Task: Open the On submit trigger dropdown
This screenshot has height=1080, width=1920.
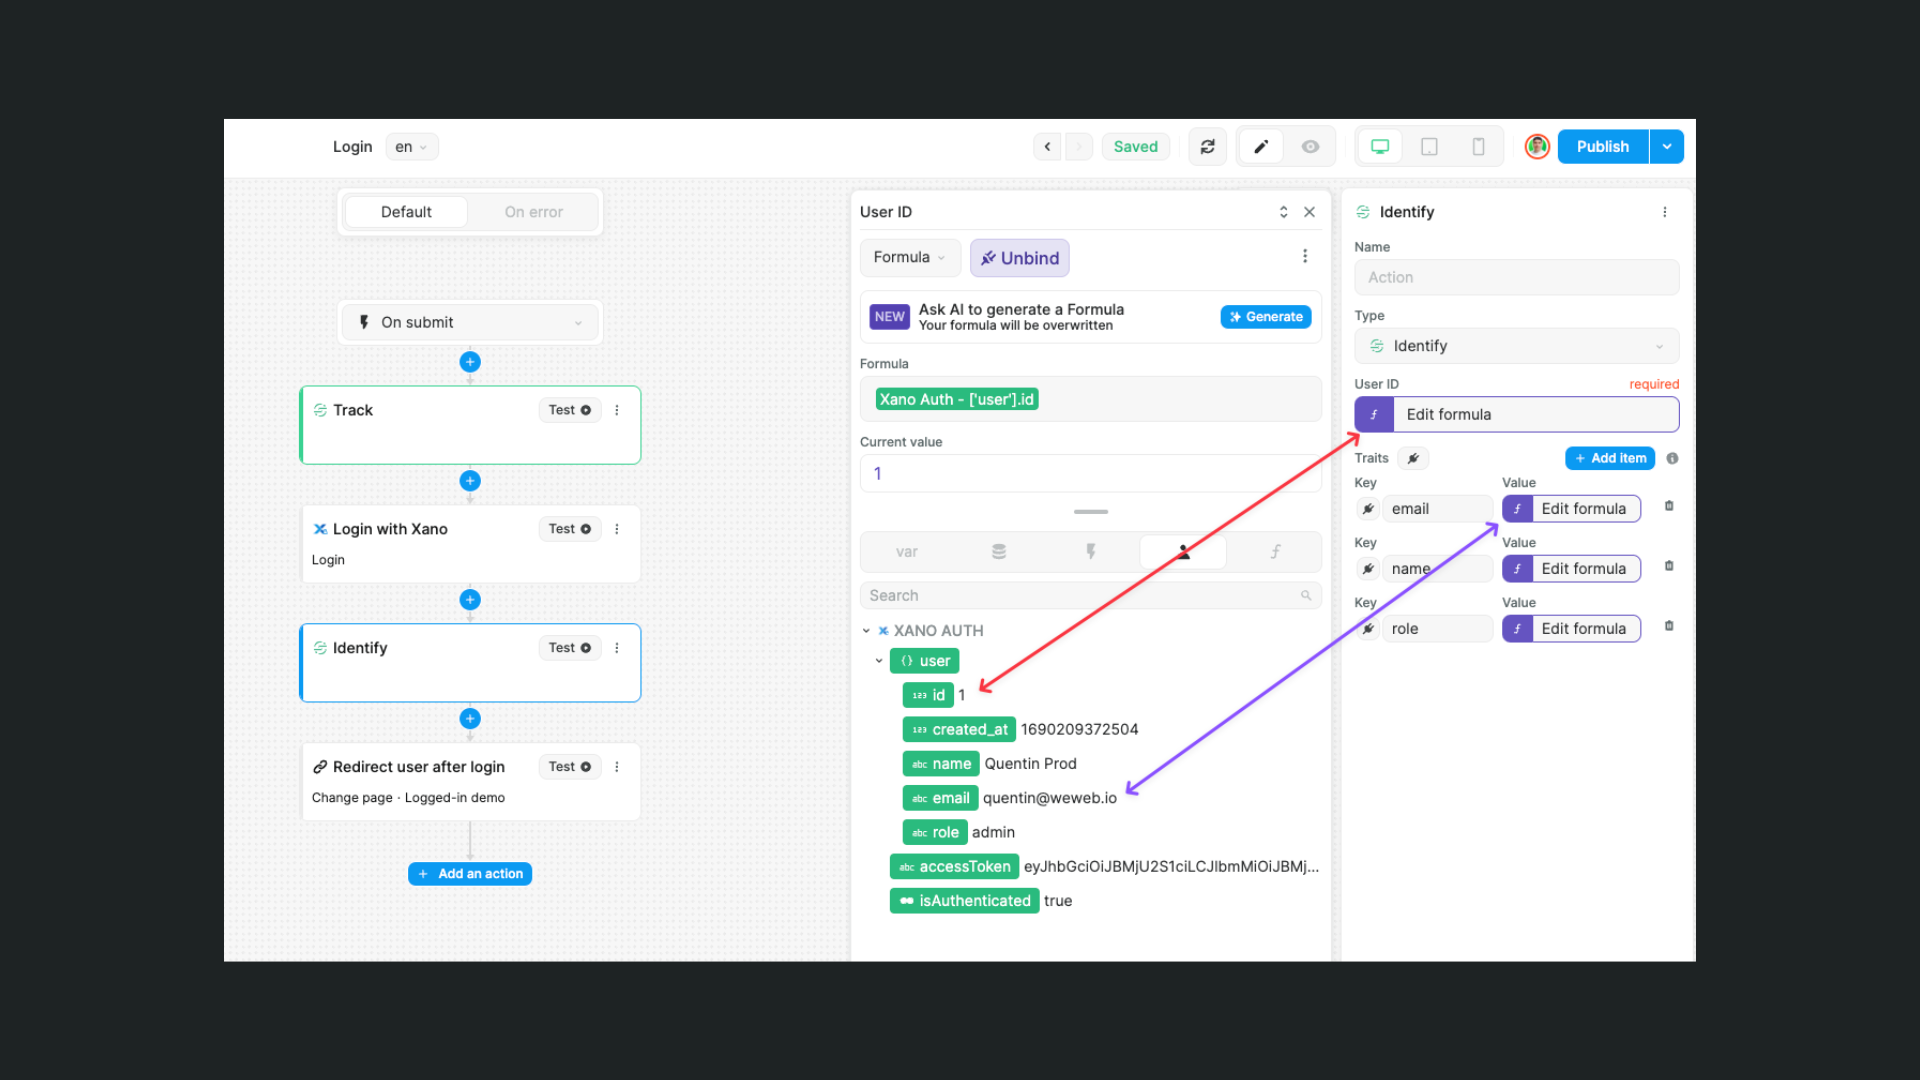Action: click(x=470, y=322)
